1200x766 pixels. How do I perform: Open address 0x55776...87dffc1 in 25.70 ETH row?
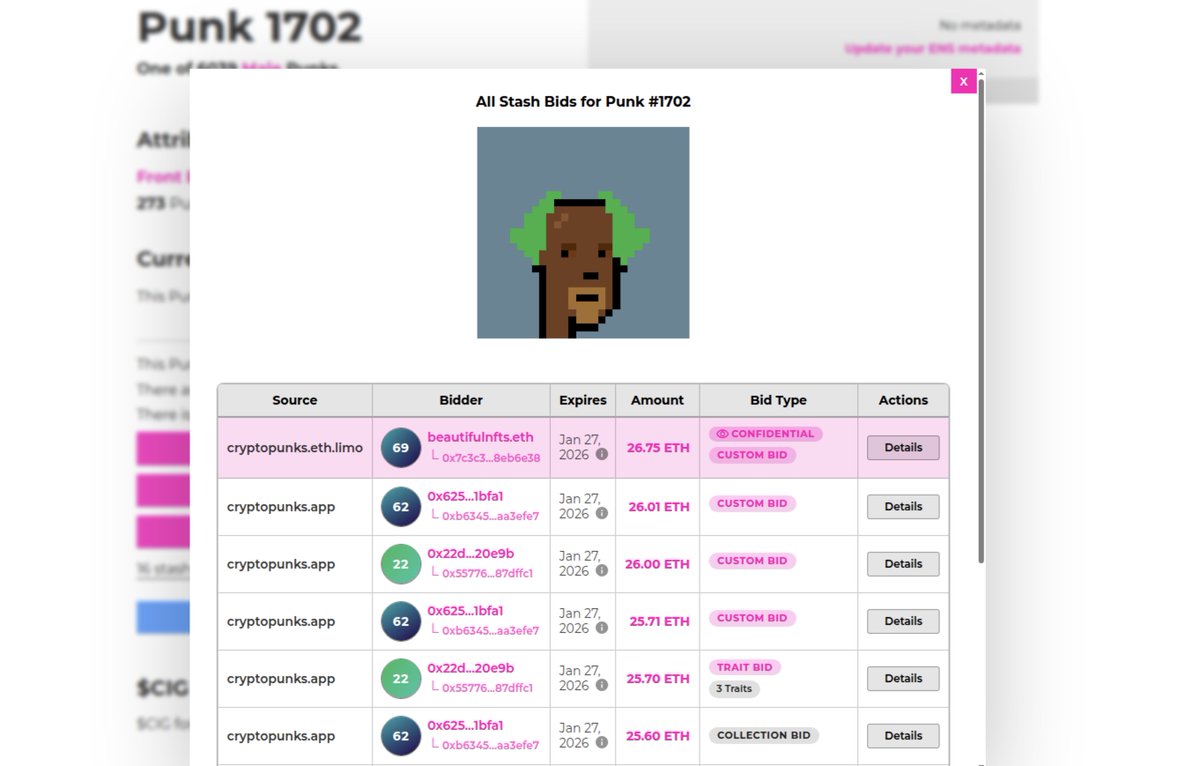point(487,688)
